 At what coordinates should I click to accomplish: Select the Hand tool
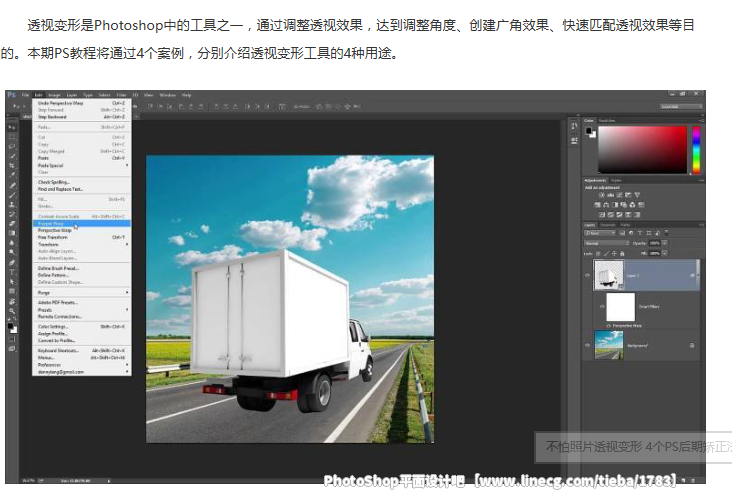pos(12,301)
